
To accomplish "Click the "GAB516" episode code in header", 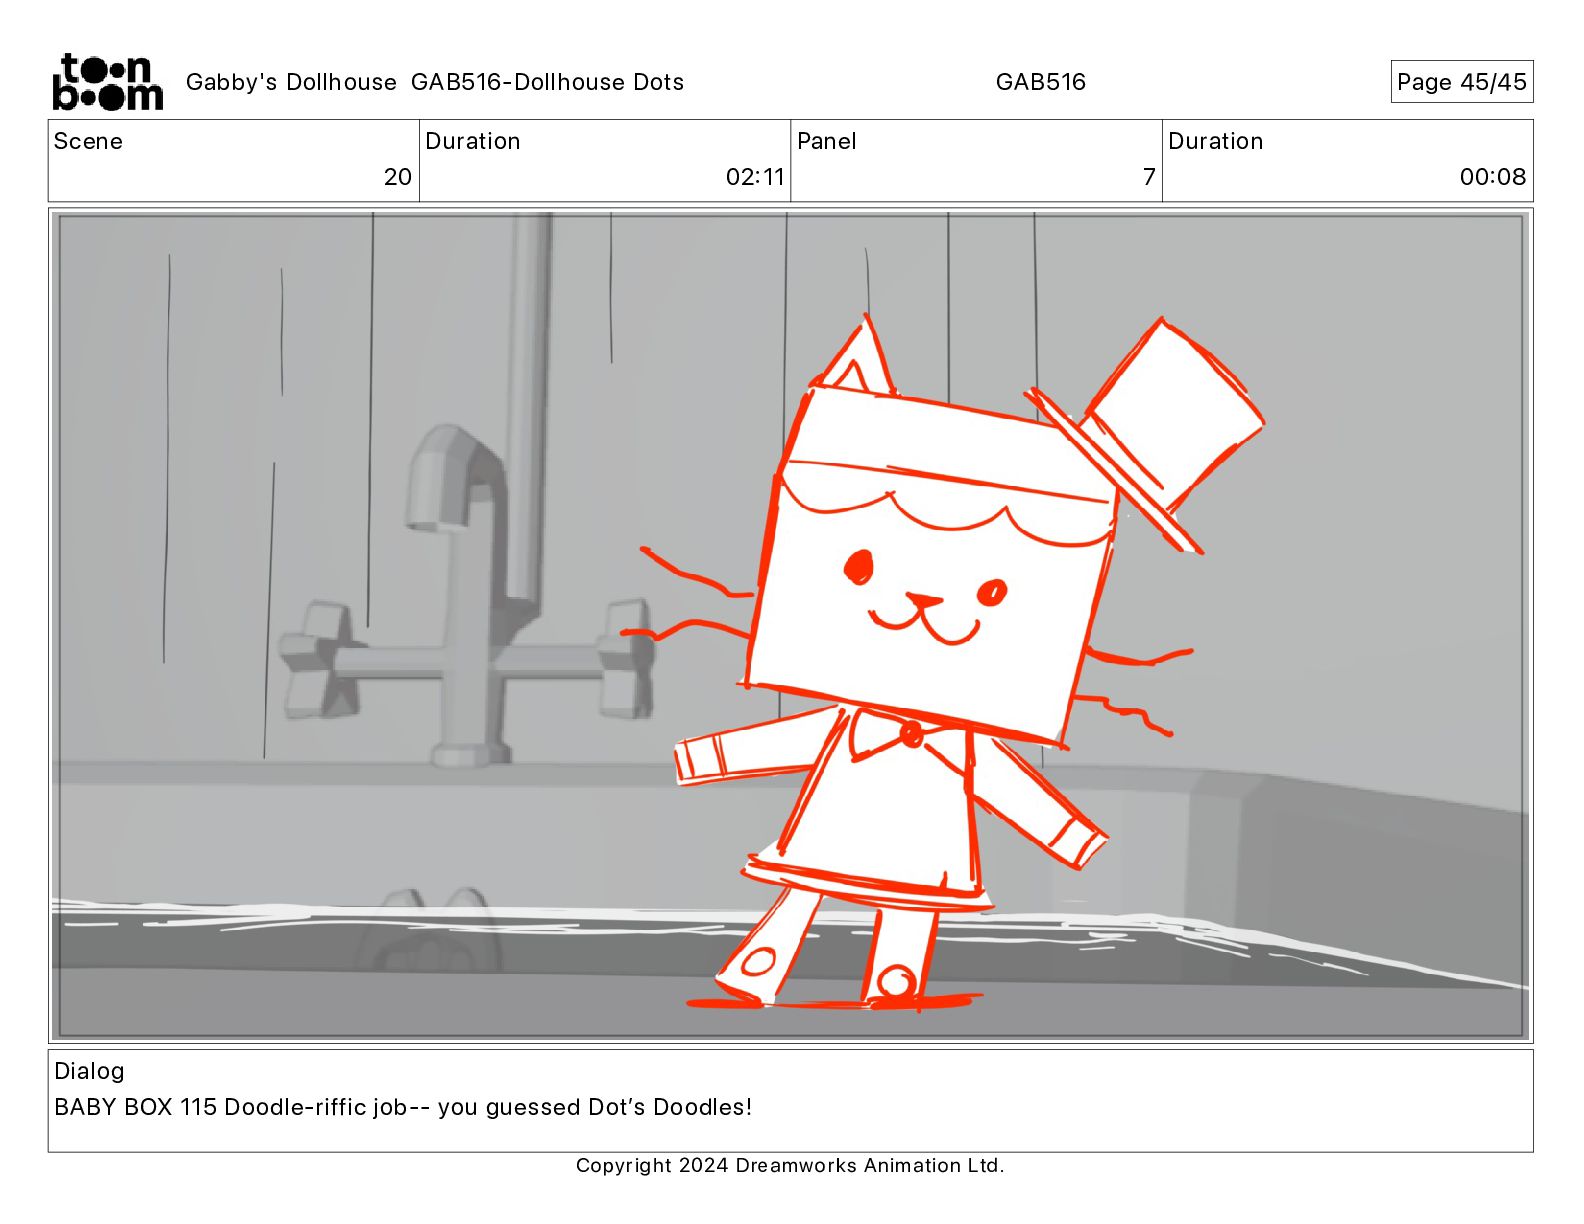I will coord(1040,82).
